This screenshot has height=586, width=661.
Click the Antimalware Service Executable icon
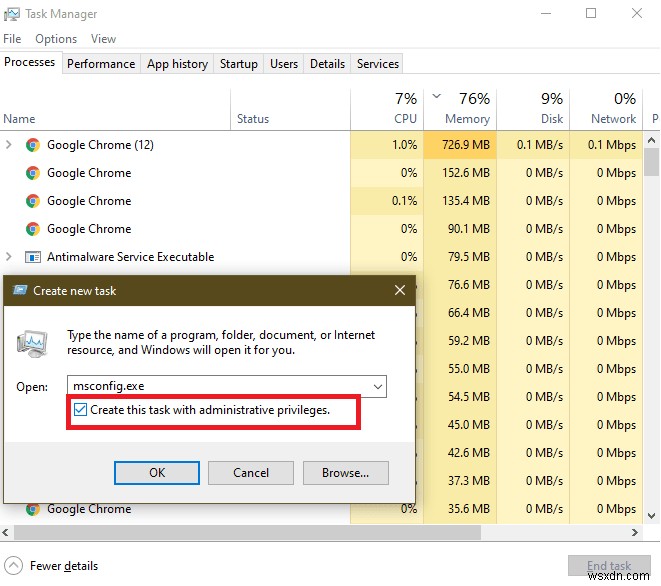(33, 257)
